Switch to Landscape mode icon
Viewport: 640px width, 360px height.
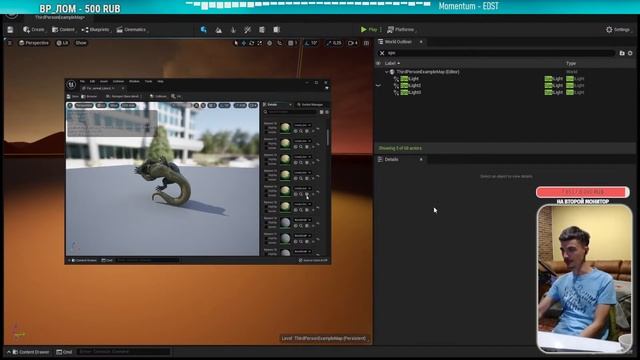tap(218, 30)
